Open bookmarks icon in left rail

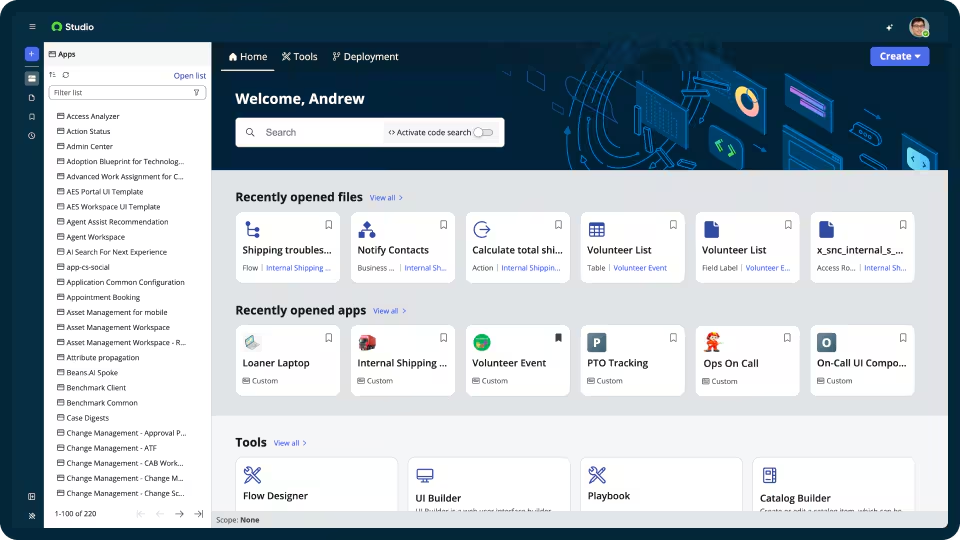[x=32, y=116]
